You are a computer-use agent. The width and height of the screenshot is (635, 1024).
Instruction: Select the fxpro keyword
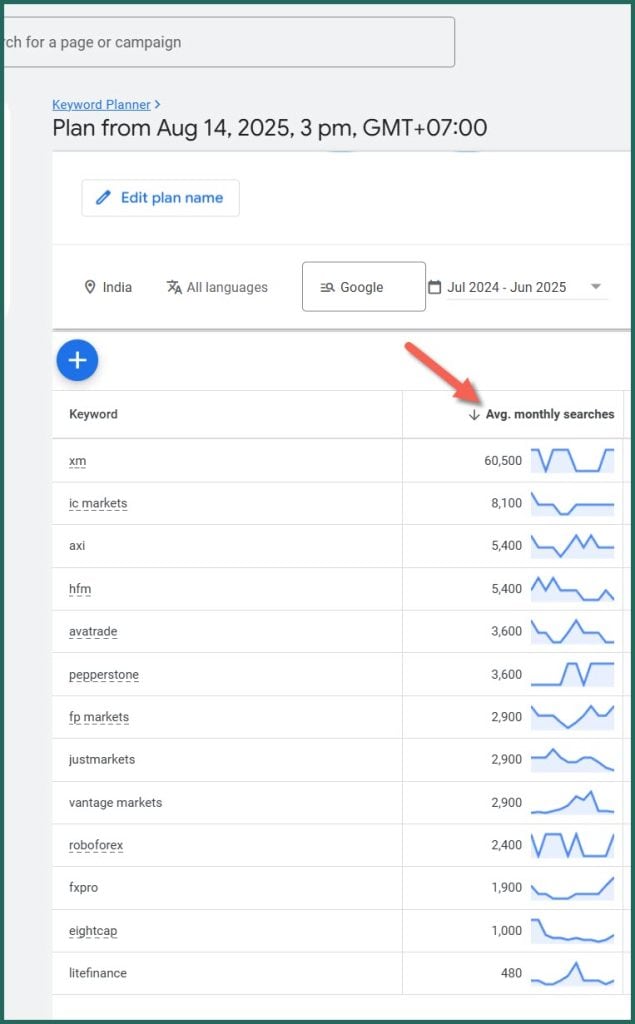pos(83,888)
